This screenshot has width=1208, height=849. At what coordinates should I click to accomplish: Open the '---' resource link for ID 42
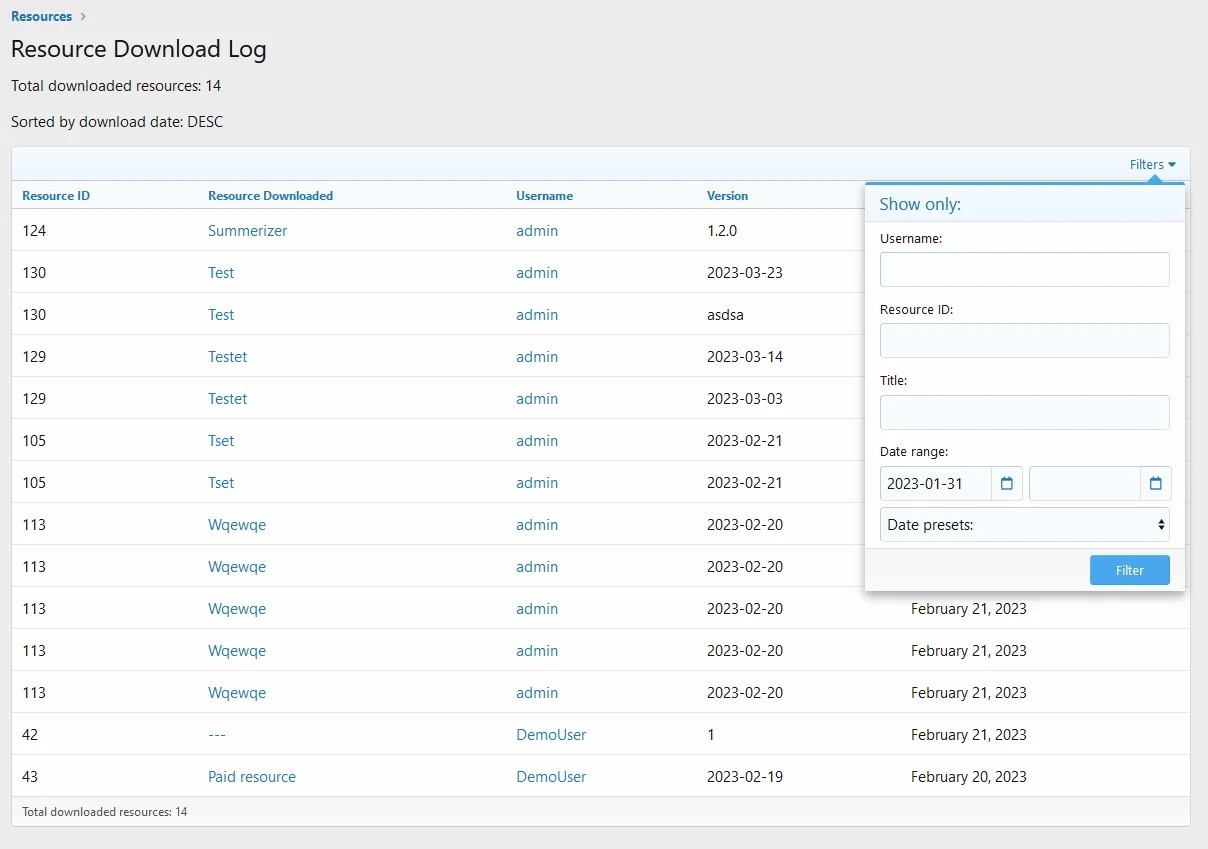(217, 735)
